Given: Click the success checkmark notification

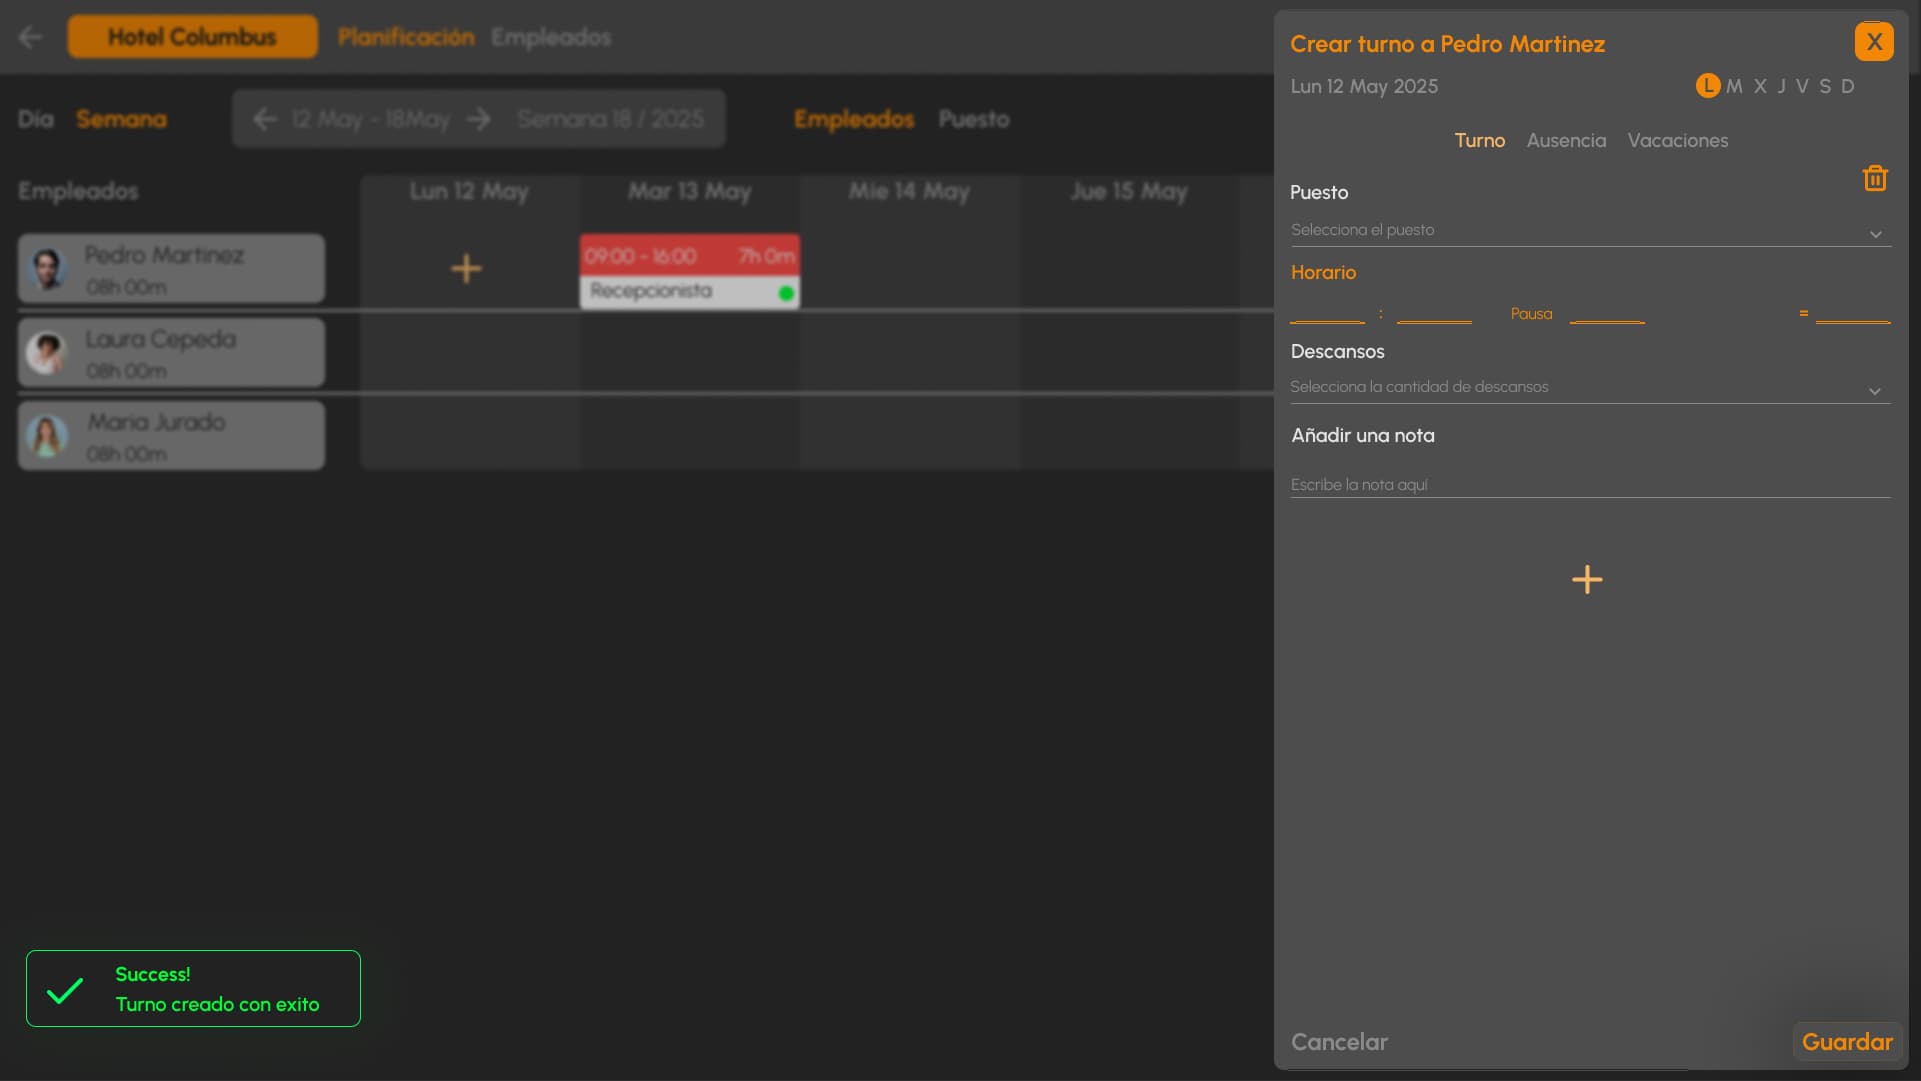Looking at the screenshot, I should point(63,989).
